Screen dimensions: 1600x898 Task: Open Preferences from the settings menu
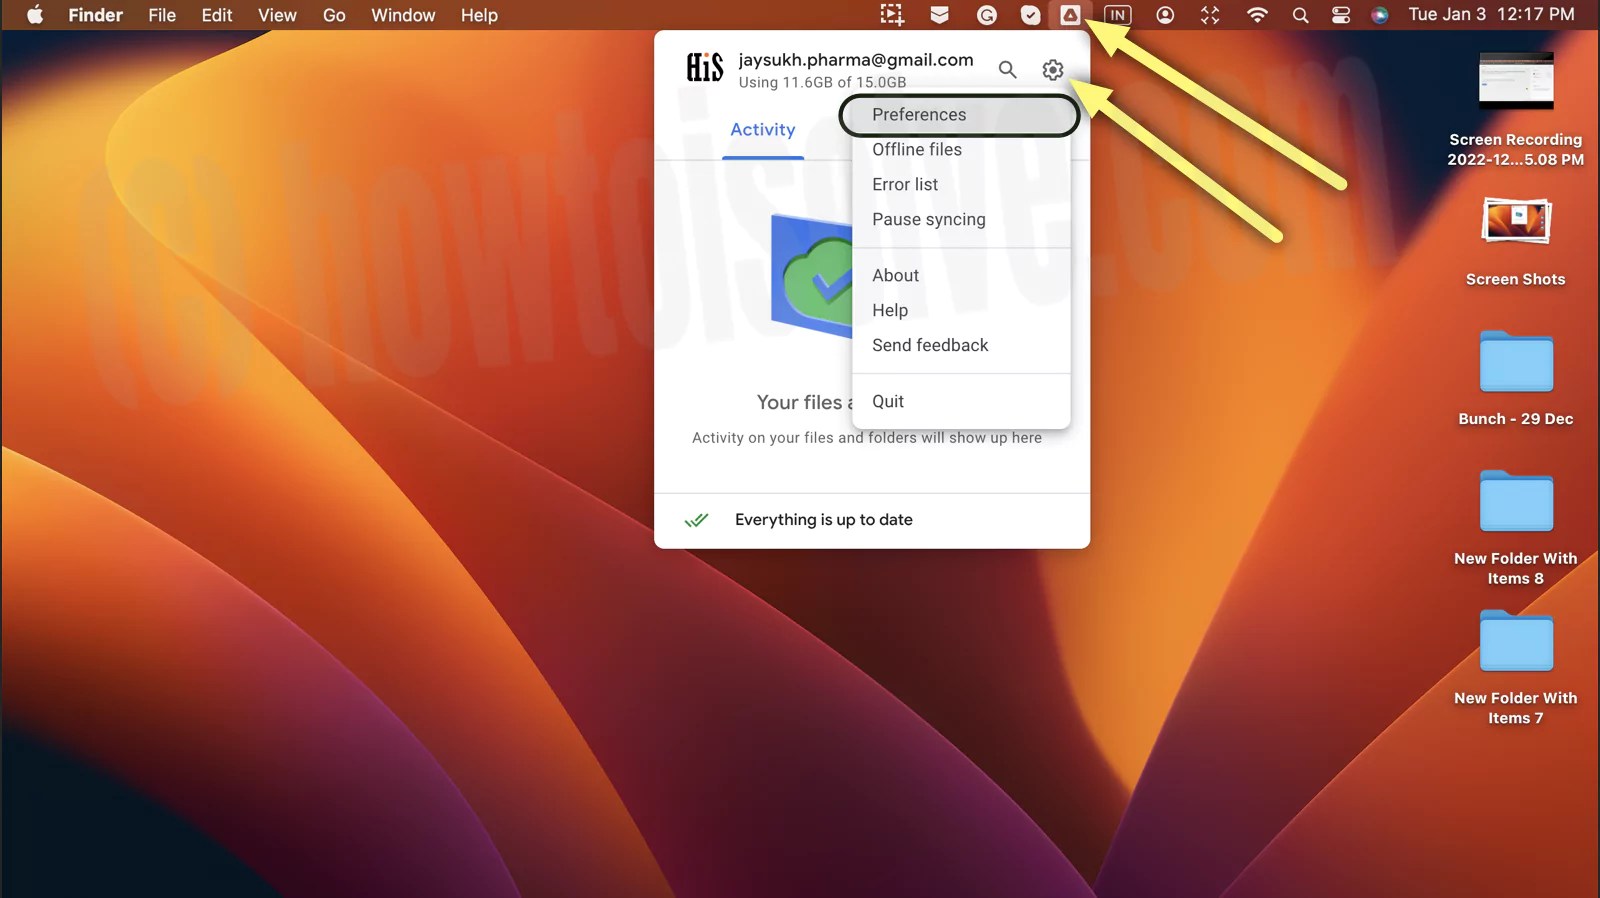960,115
